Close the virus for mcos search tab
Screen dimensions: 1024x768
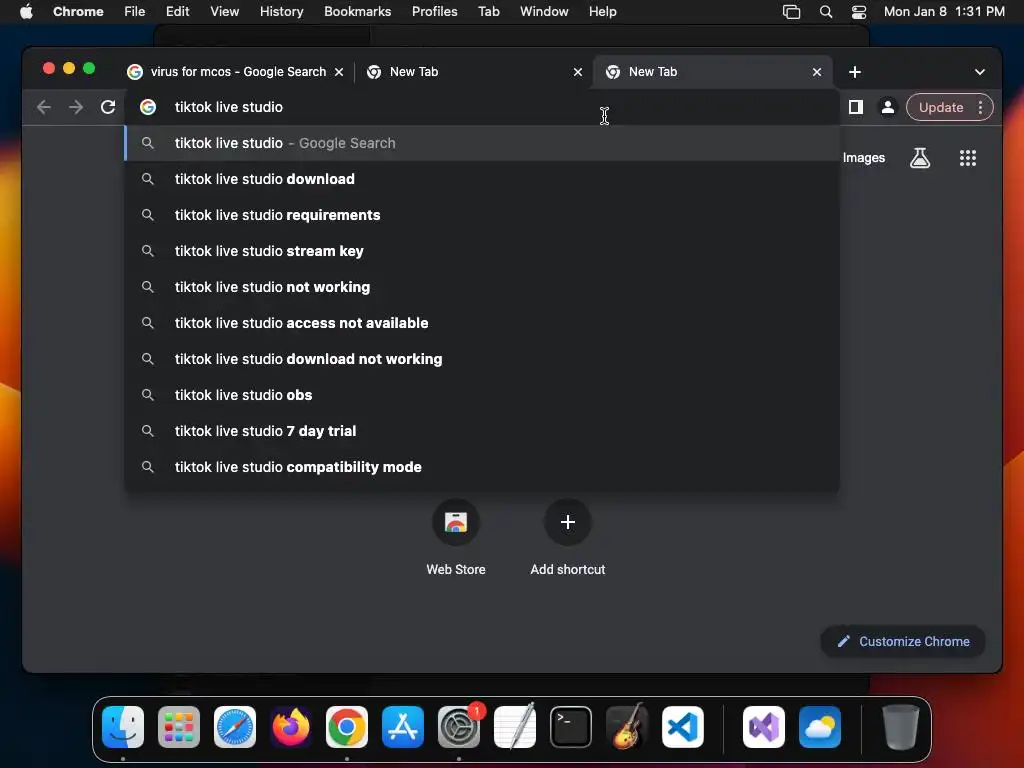(339, 72)
